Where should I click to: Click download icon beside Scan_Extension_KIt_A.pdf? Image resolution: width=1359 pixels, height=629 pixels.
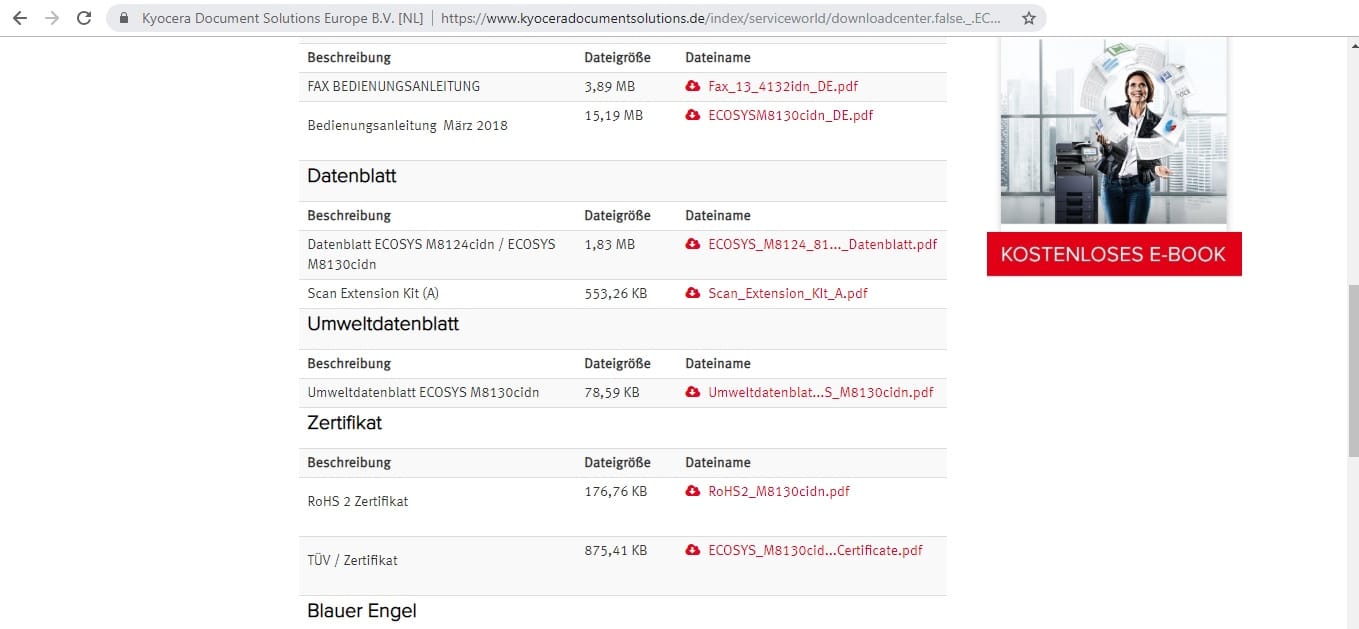click(x=692, y=293)
